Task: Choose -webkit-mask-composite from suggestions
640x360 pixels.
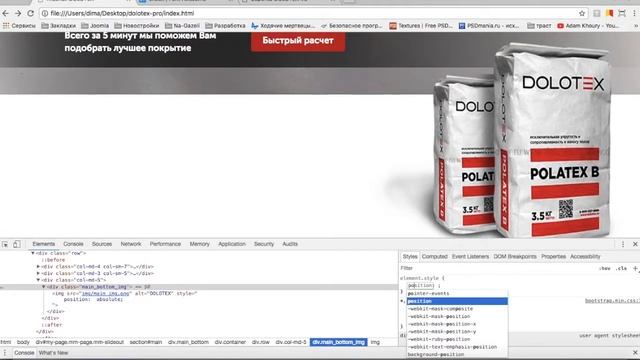Action: (x=457, y=309)
